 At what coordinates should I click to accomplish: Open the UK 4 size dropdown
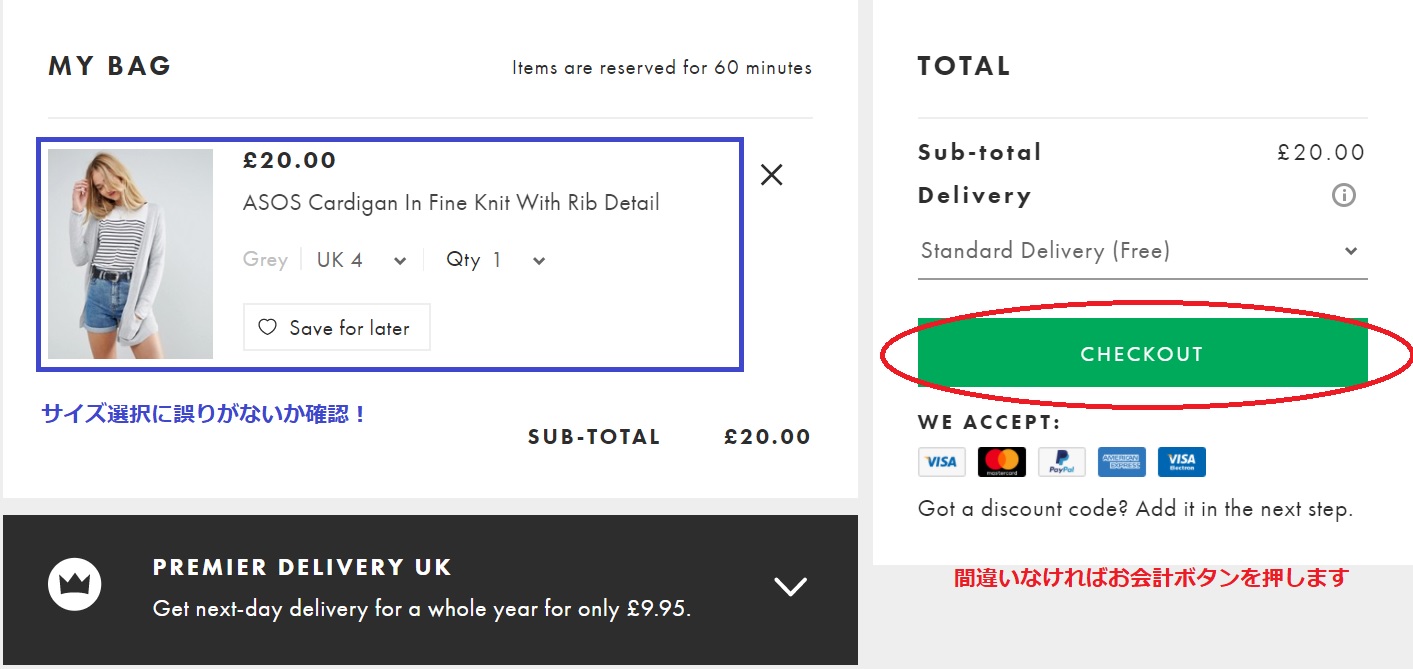pyautogui.click(x=361, y=260)
